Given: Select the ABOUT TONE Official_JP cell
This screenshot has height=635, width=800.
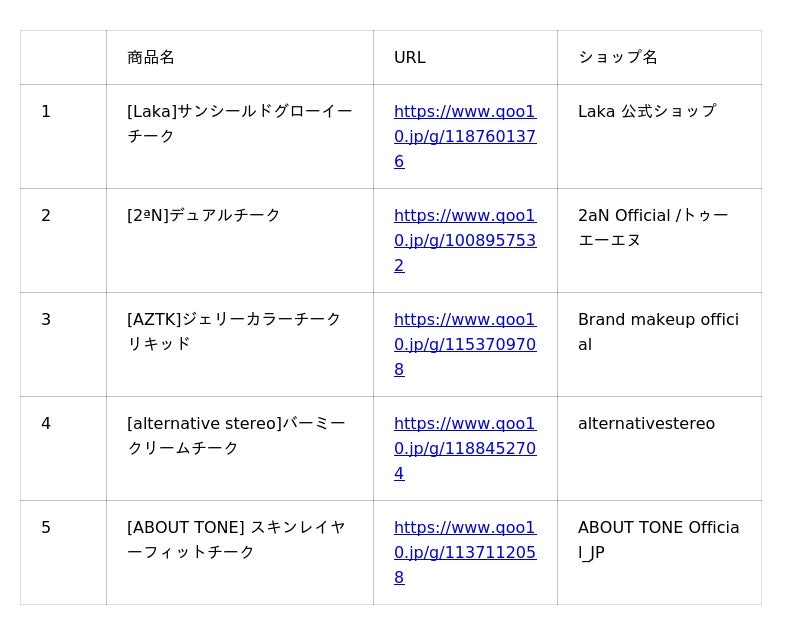Looking at the screenshot, I should 659,553.
